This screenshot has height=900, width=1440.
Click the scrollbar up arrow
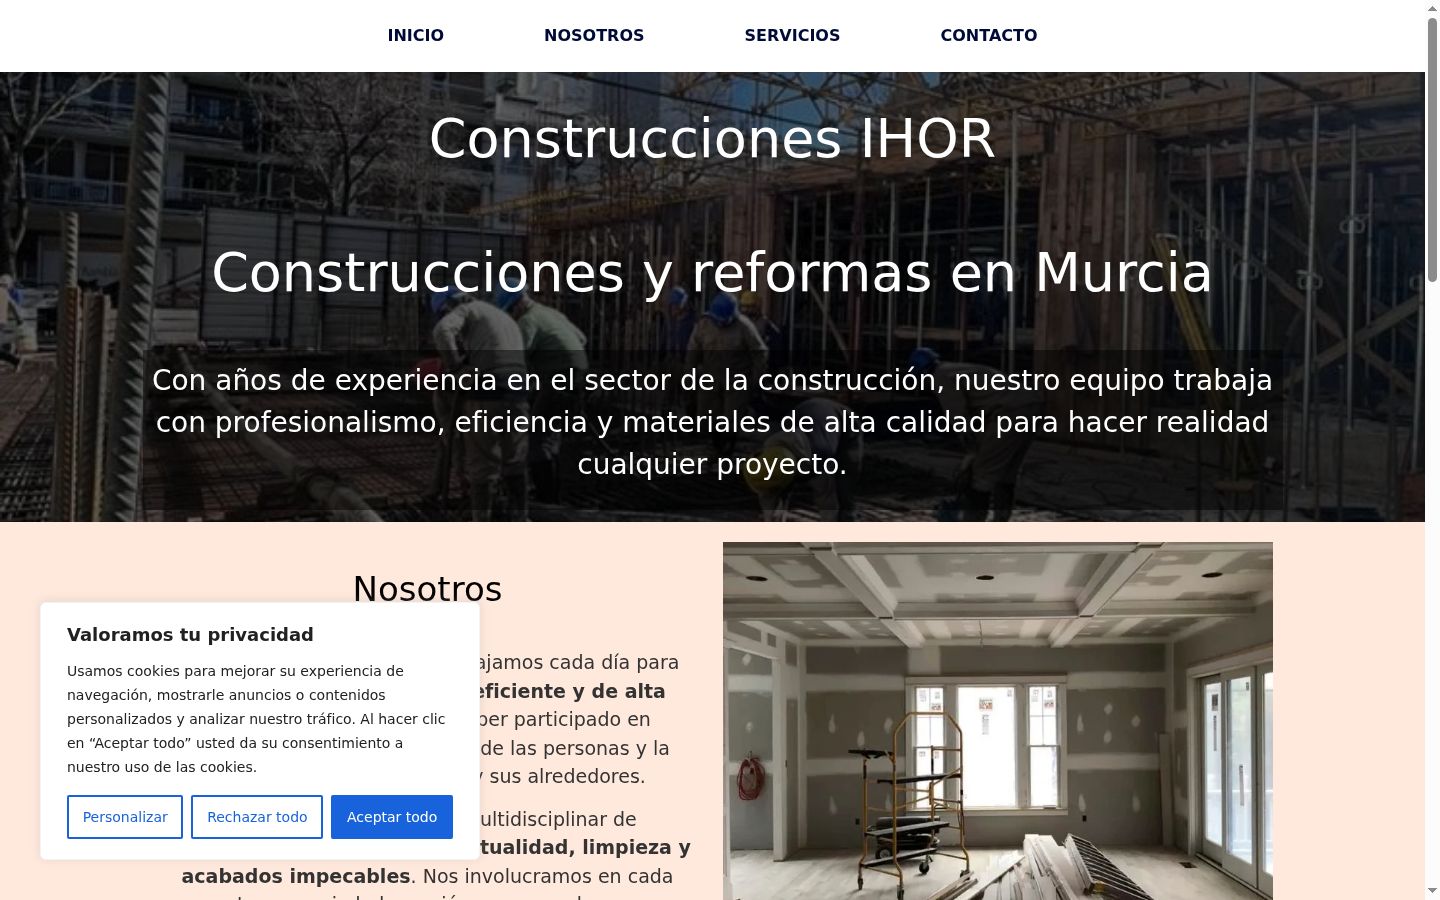coord(1432,8)
